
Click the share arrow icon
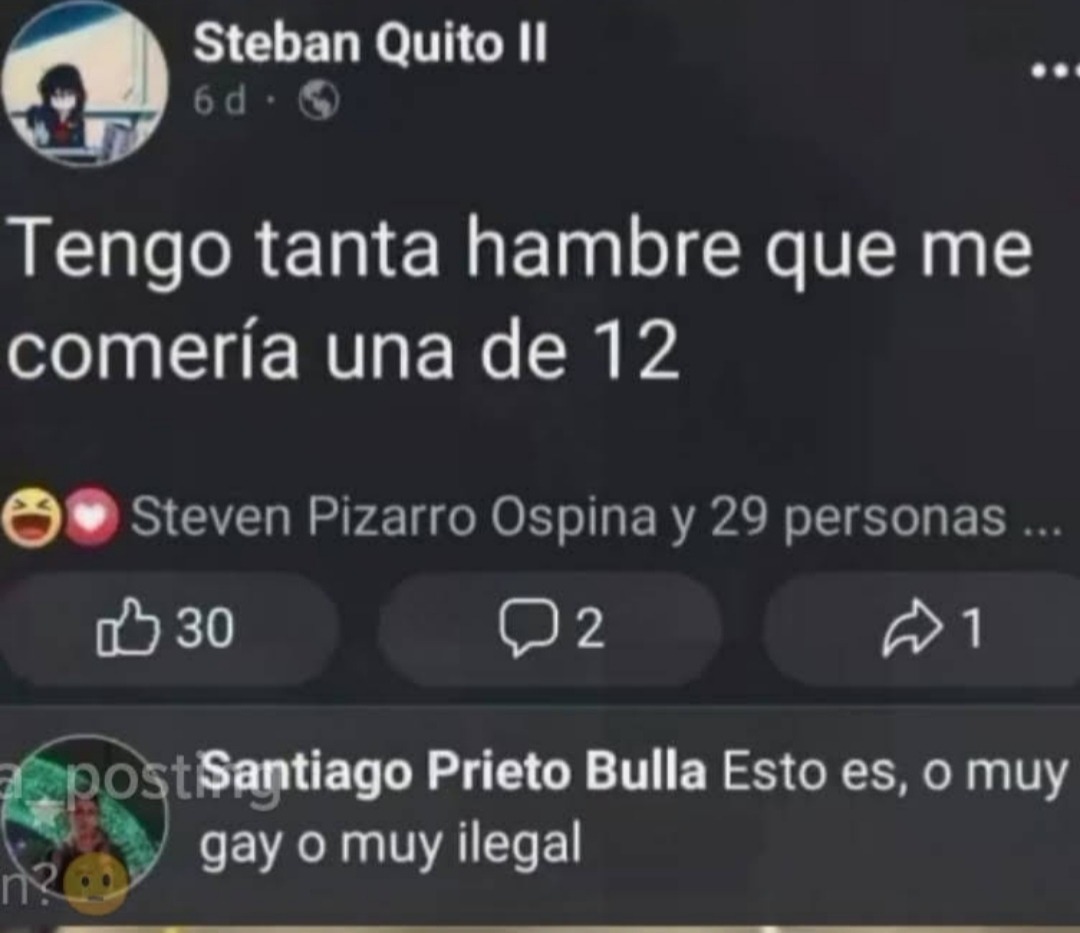click(913, 627)
